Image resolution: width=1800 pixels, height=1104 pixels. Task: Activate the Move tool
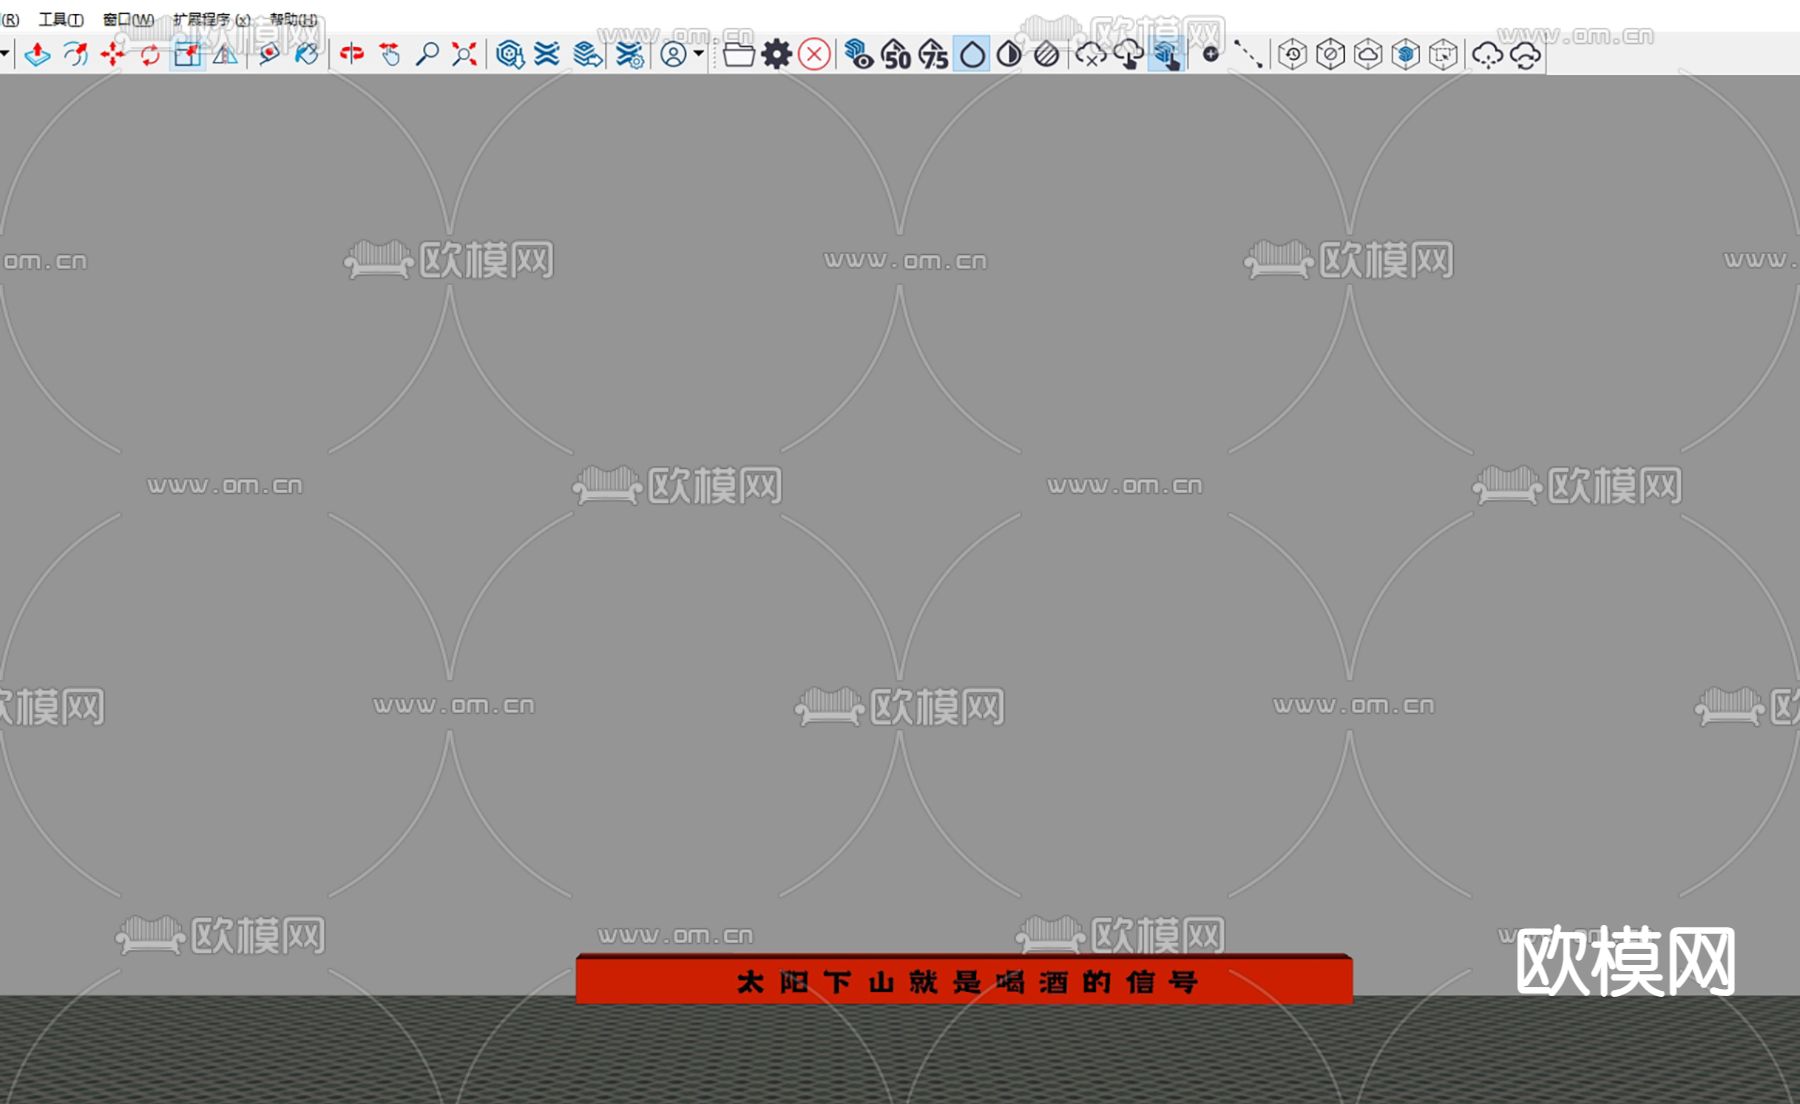click(113, 57)
